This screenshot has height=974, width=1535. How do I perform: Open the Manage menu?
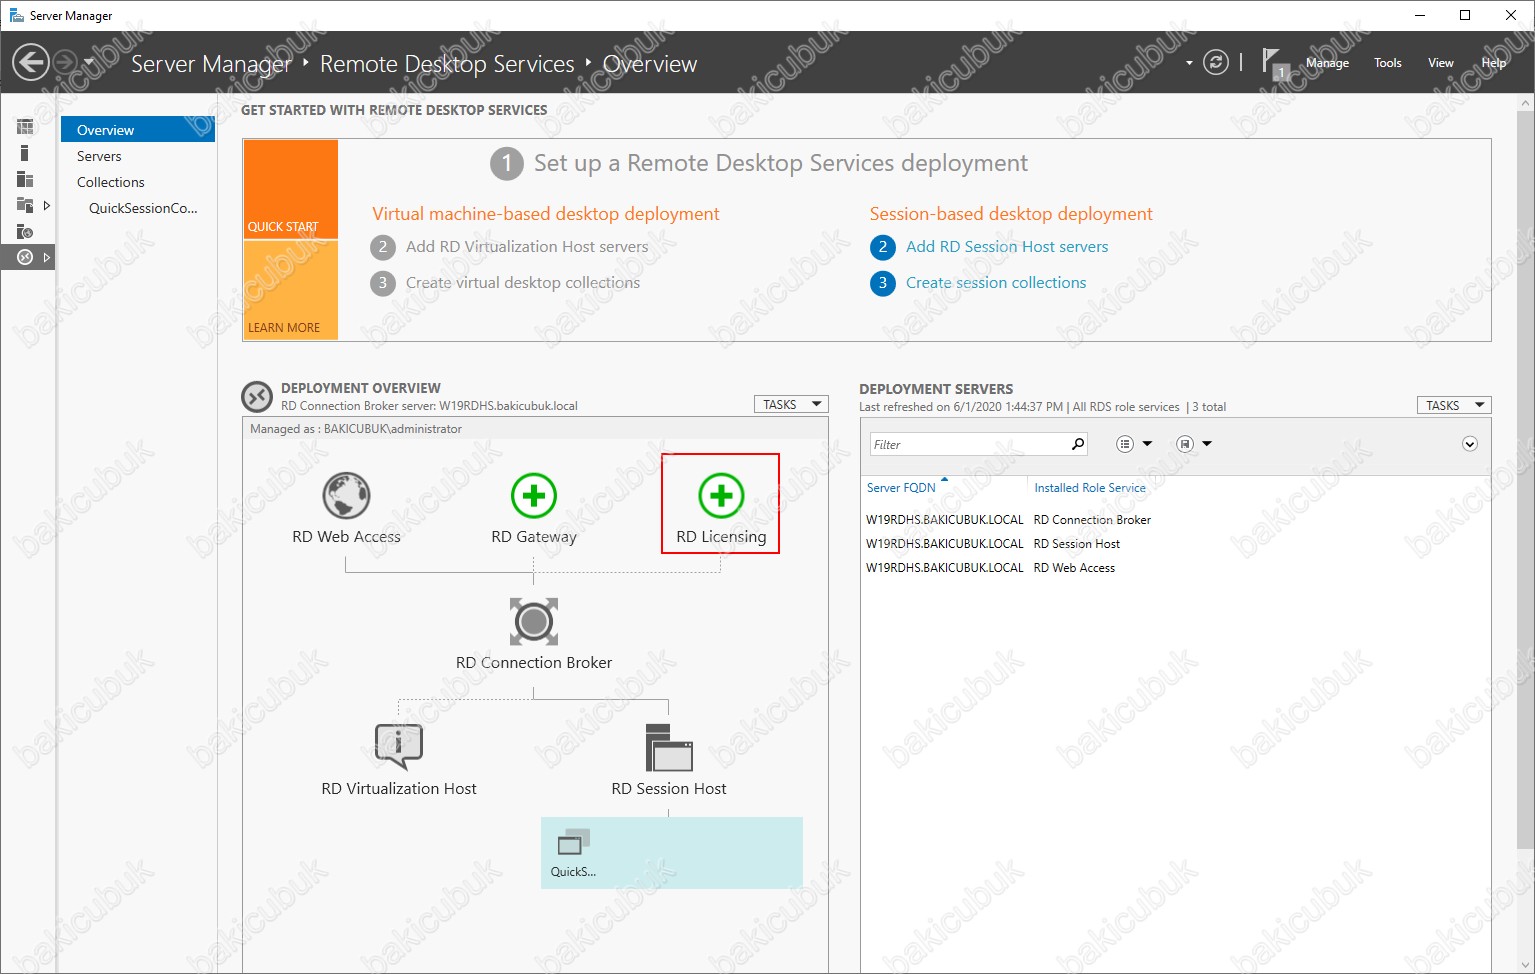[1327, 63]
